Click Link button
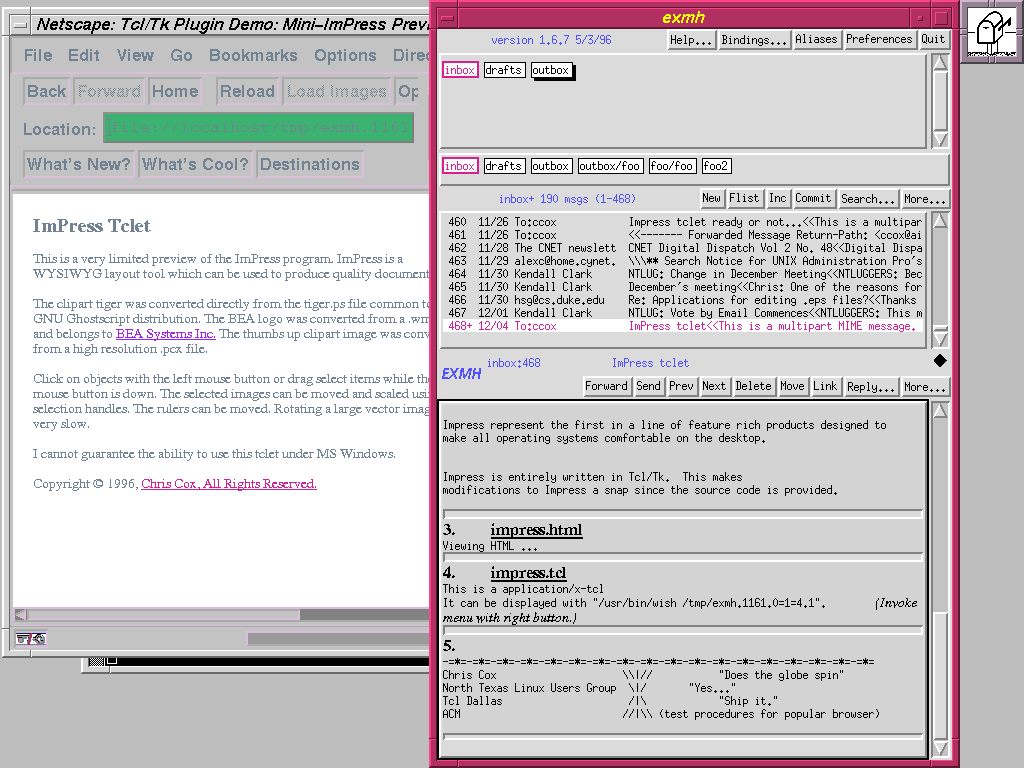Image resolution: width=1024 pixels, height=768 pixels. point(825,386)
